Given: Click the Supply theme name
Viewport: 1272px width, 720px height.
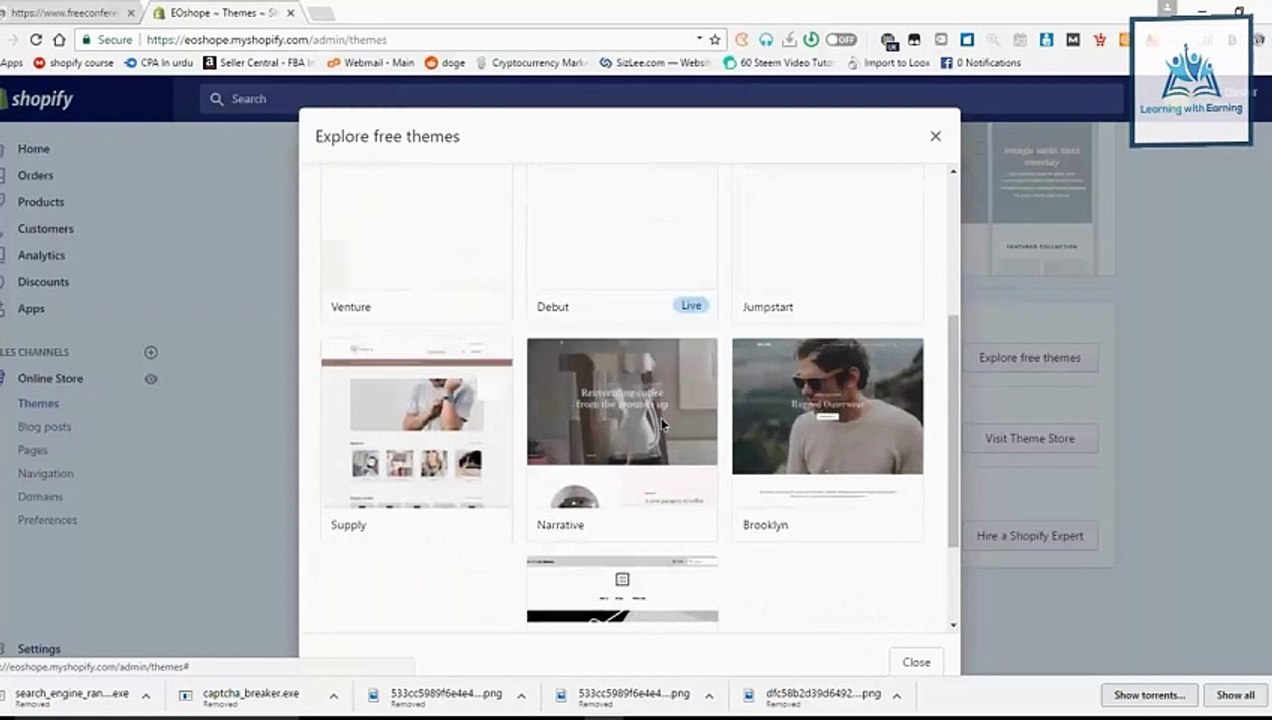Looking at the screenshot, I should click(x=349, y=525).
